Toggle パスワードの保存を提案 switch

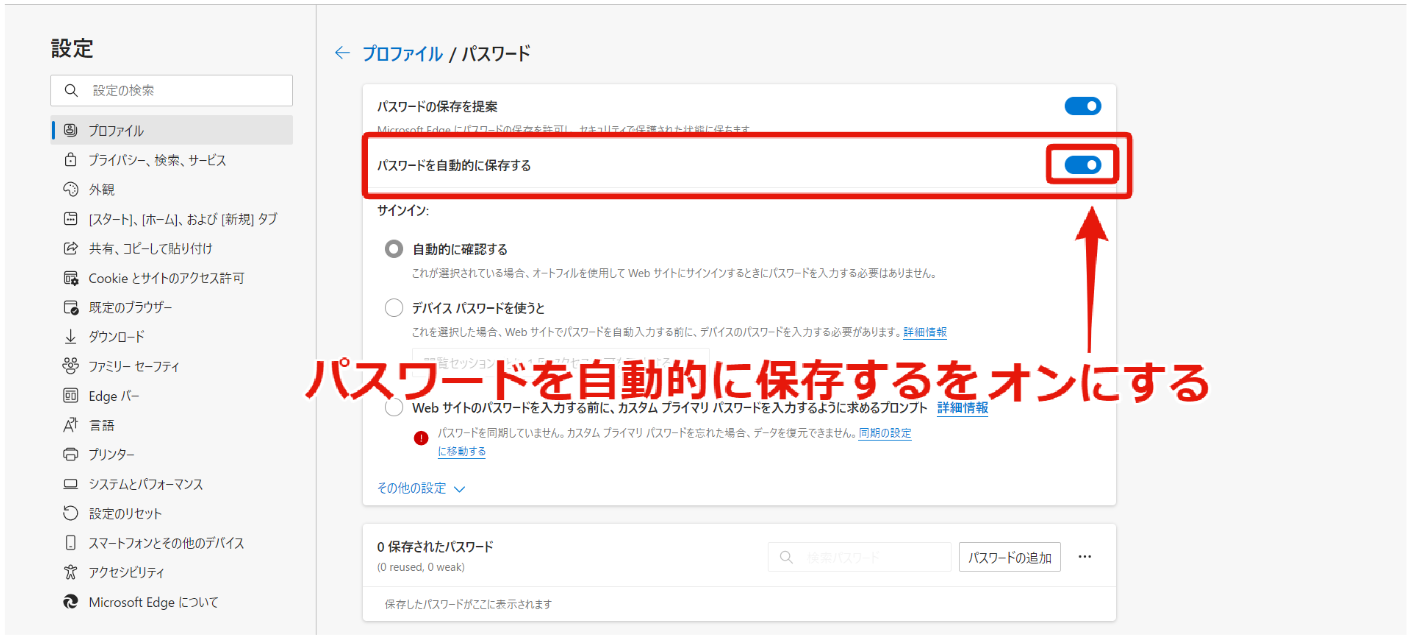pyautogui.click(x=1083, y=106)
